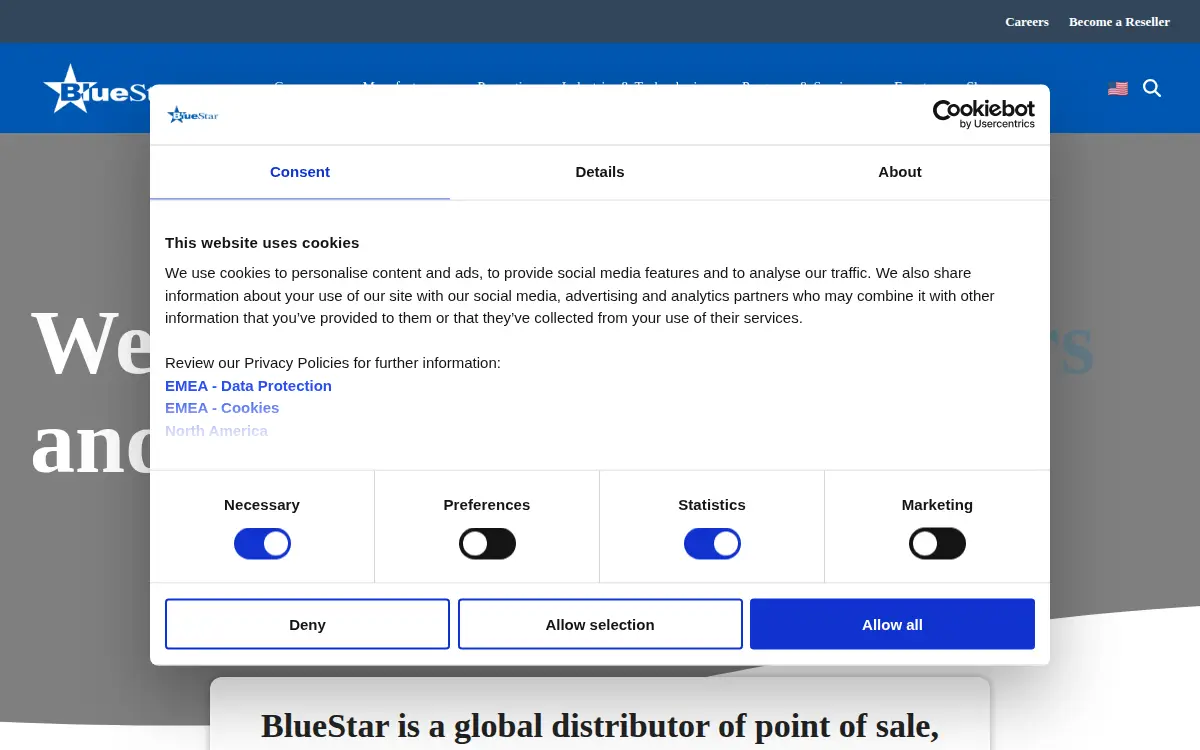
Task: Select the US flag language icon
Action: click(x=1118, y=89)
